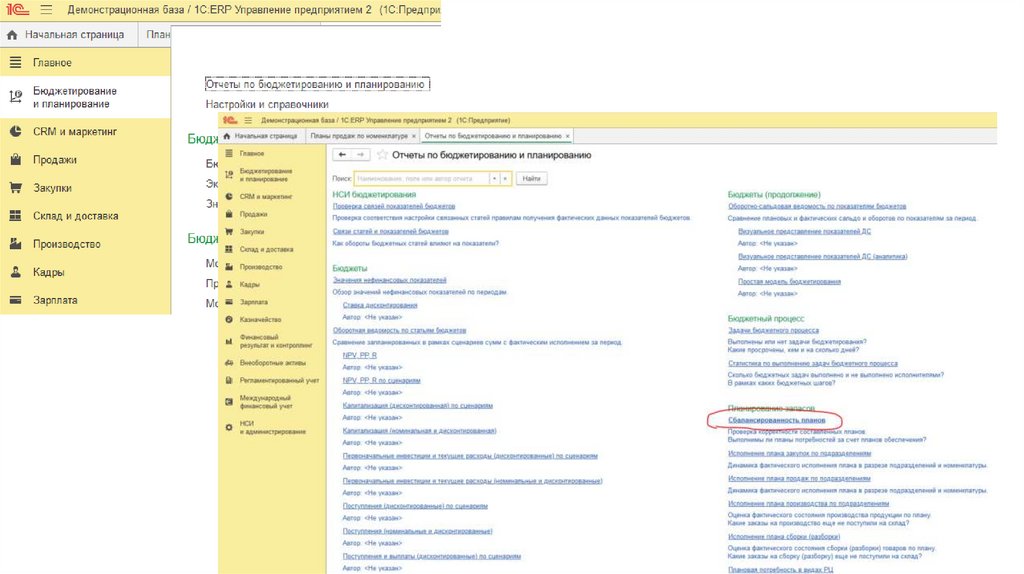Switch to Планы продаж по номенклатуре tab
The image size is (1024, 574).
[359, 136]
